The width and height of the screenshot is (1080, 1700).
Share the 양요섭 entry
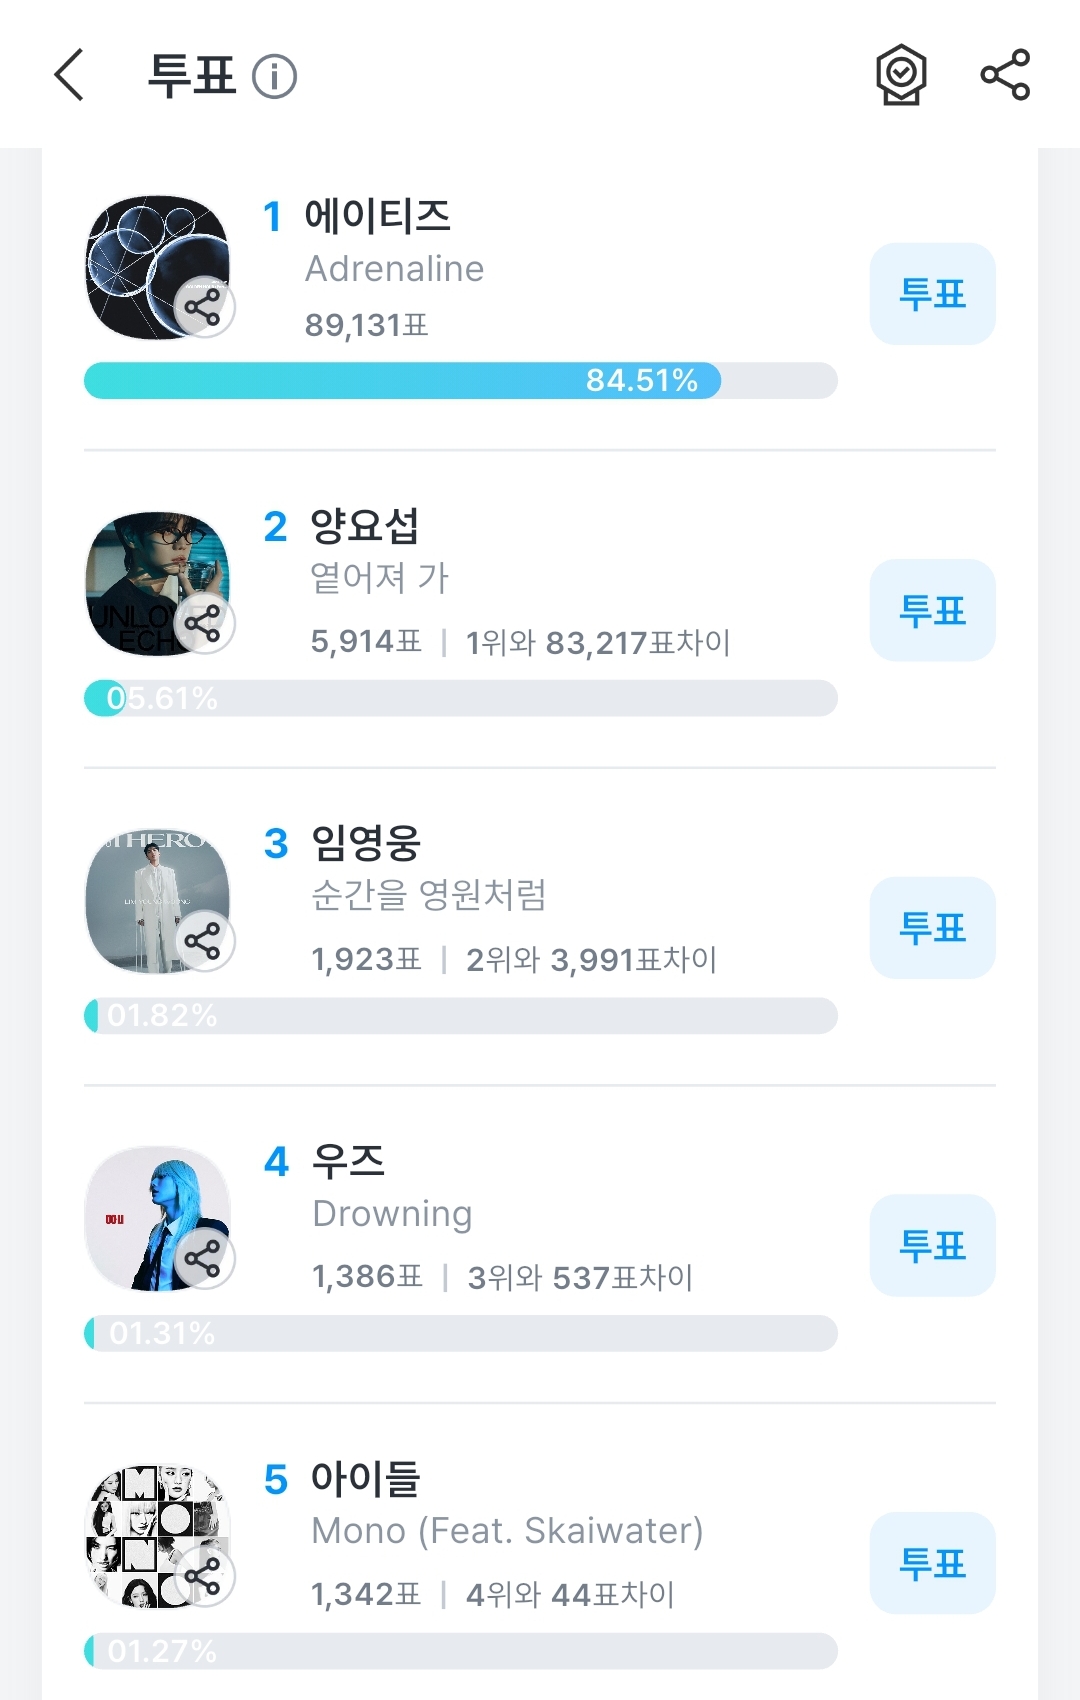(x=204, y=624)
